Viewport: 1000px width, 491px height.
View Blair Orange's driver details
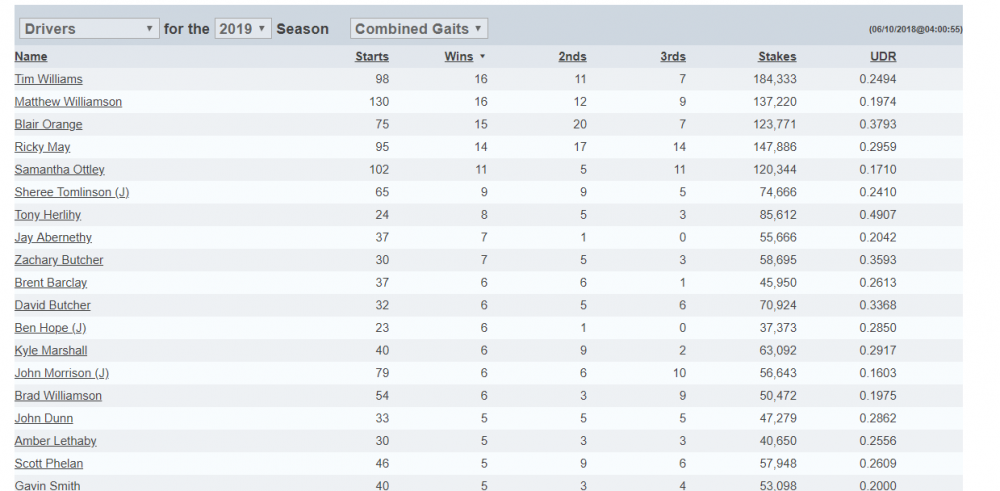(48, 125)
